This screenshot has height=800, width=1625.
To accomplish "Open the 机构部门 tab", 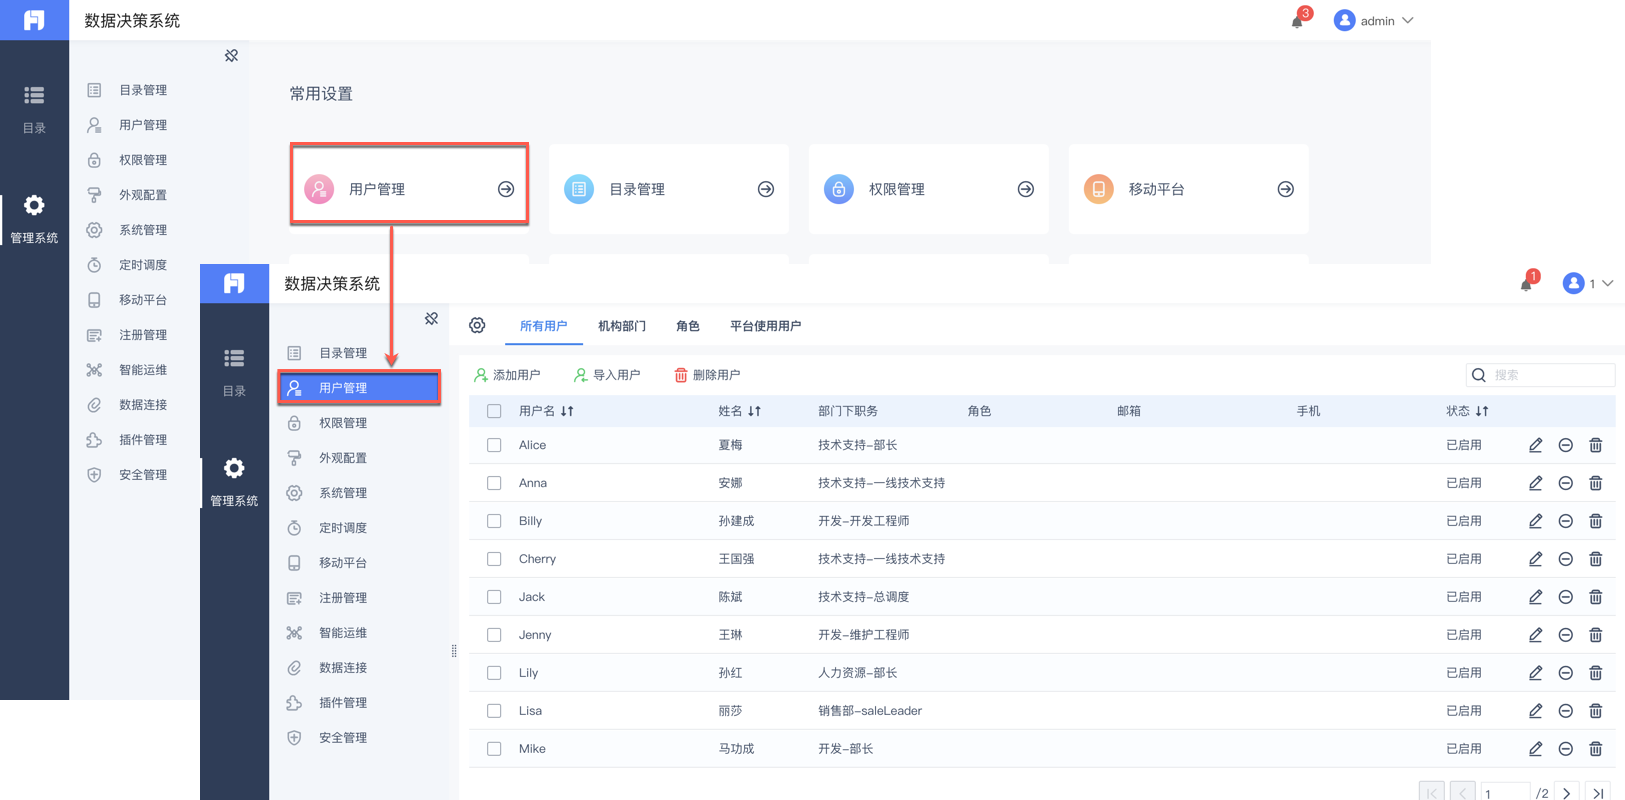I will point(622,326).
